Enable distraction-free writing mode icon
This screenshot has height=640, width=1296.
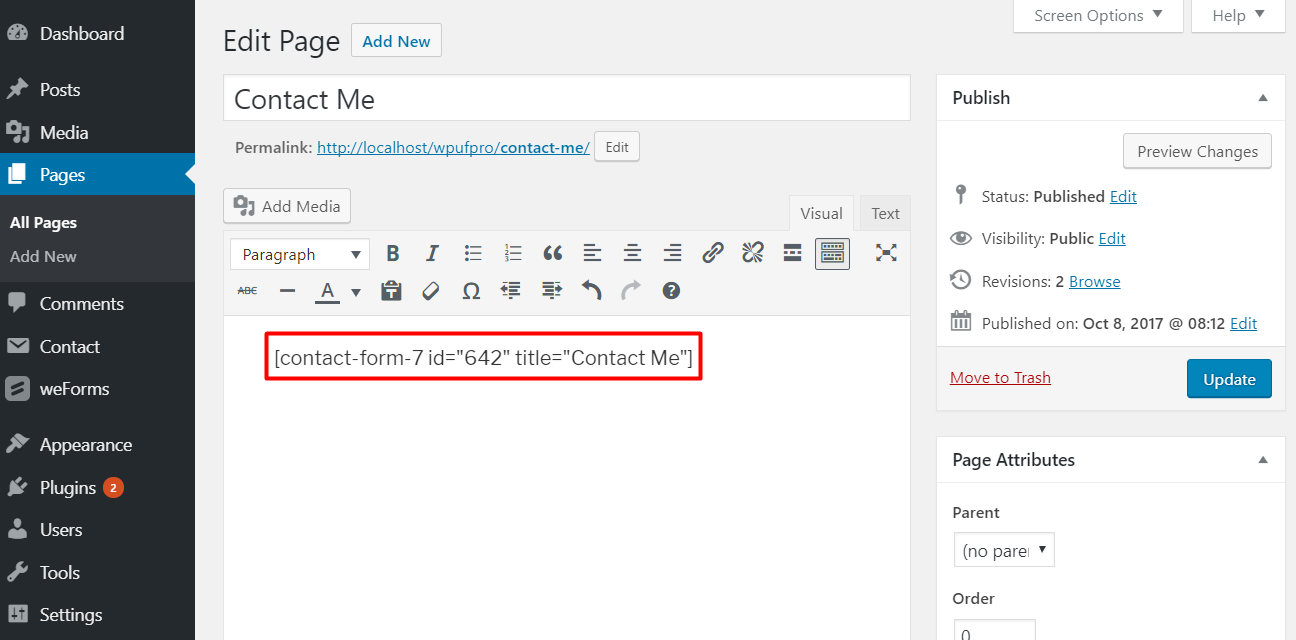886,253
